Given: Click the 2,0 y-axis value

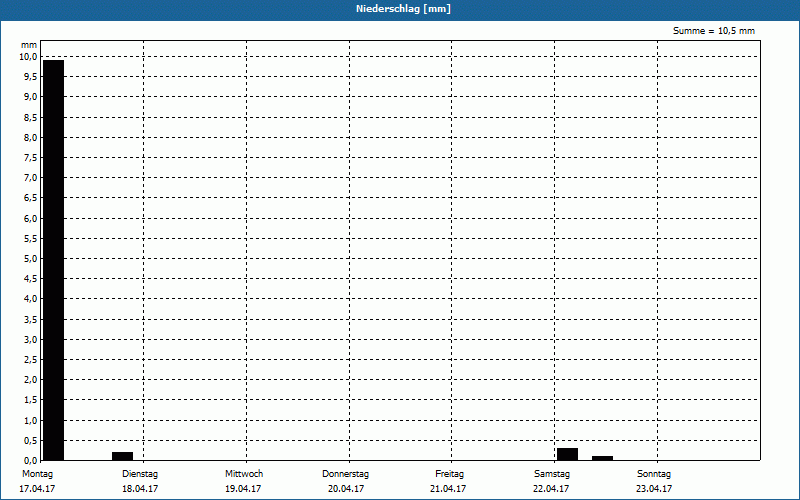Looking at the screenshot, I should 30,380.
